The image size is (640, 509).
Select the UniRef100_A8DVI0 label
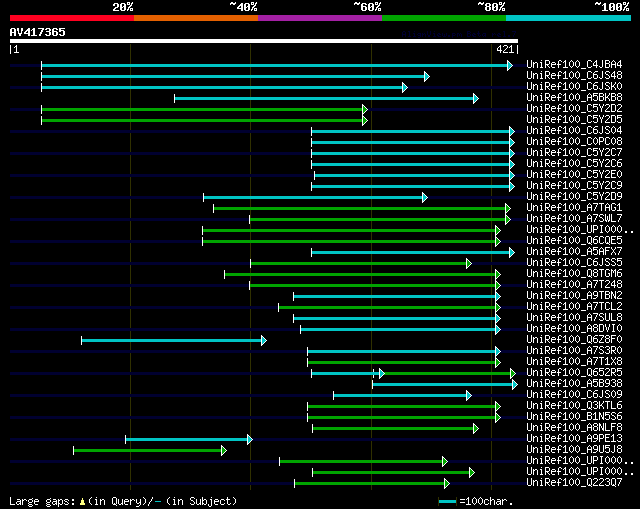(x=574, y=329)
